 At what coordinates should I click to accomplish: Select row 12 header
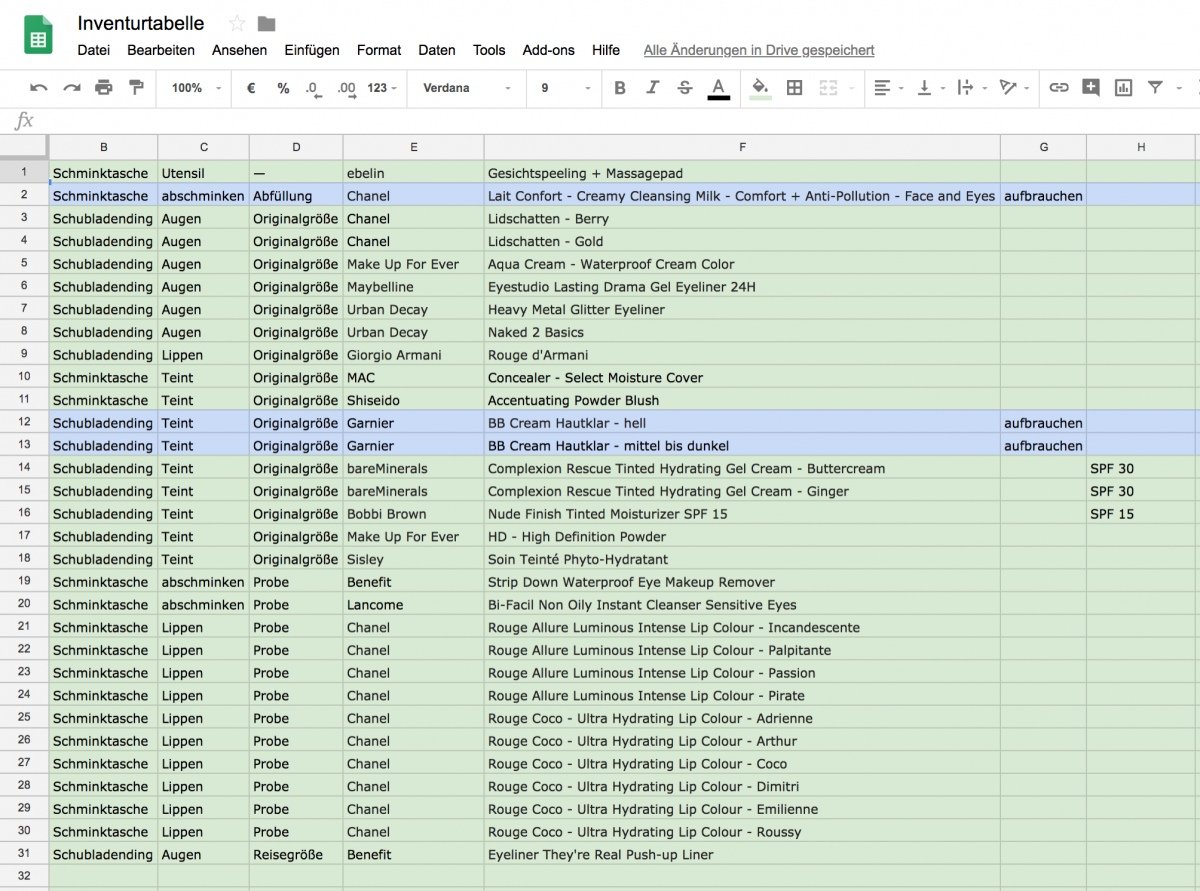24,423
